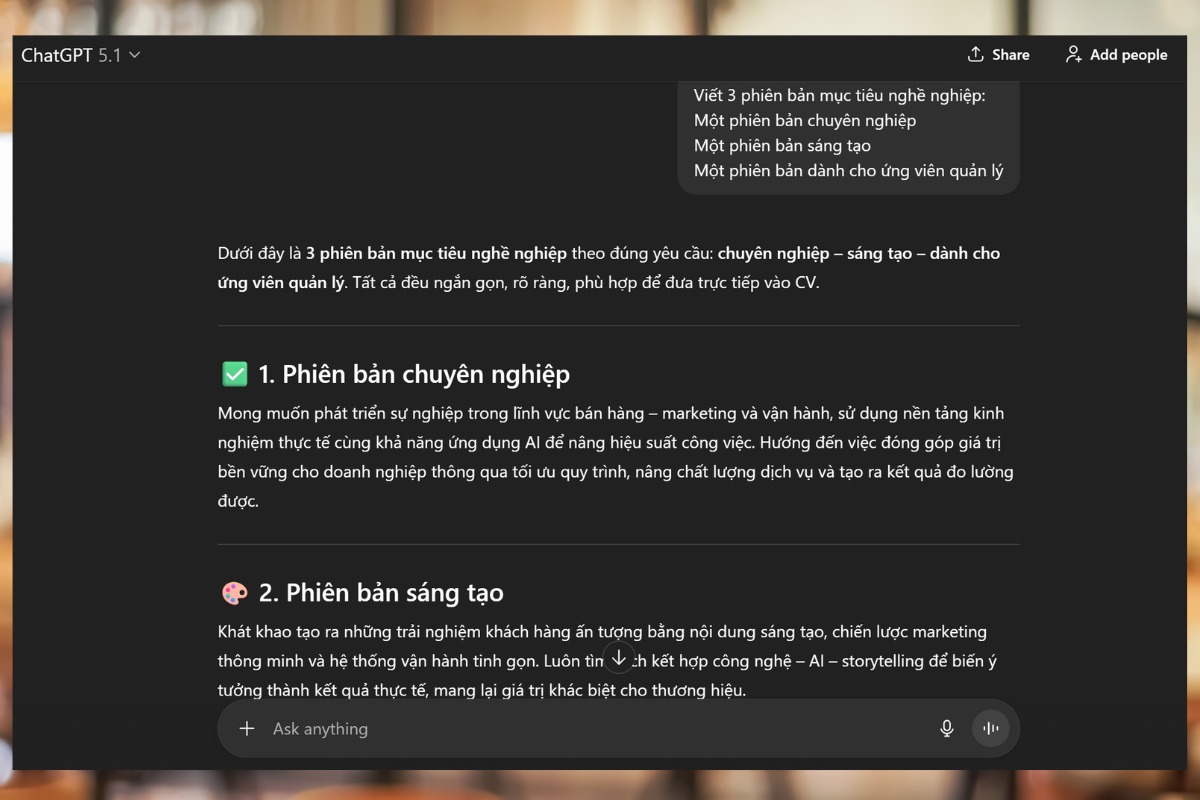Click the bold text 'ứng viên quản lý'
This screenshot has height=800, width=1200.
(281, 282)
